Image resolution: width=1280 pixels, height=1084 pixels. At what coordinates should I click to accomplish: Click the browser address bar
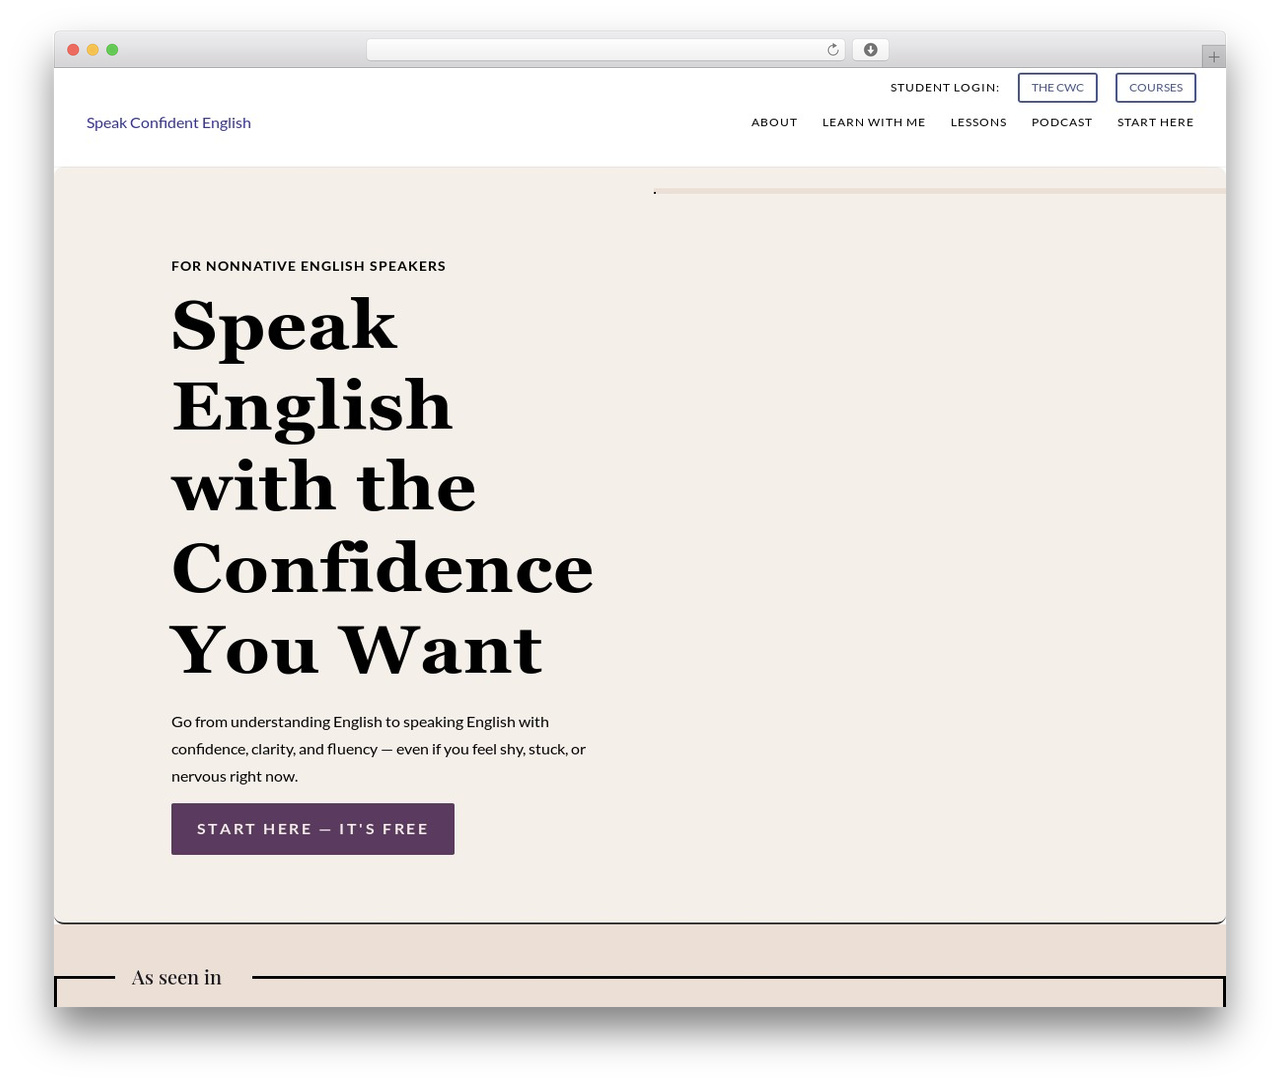605,50
